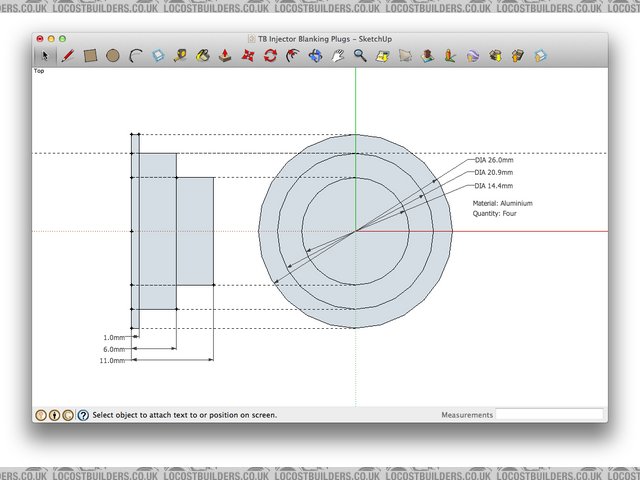Click in the Measurements input box
The height and width of the screenshot is (480, 640).
coord(550,414)
